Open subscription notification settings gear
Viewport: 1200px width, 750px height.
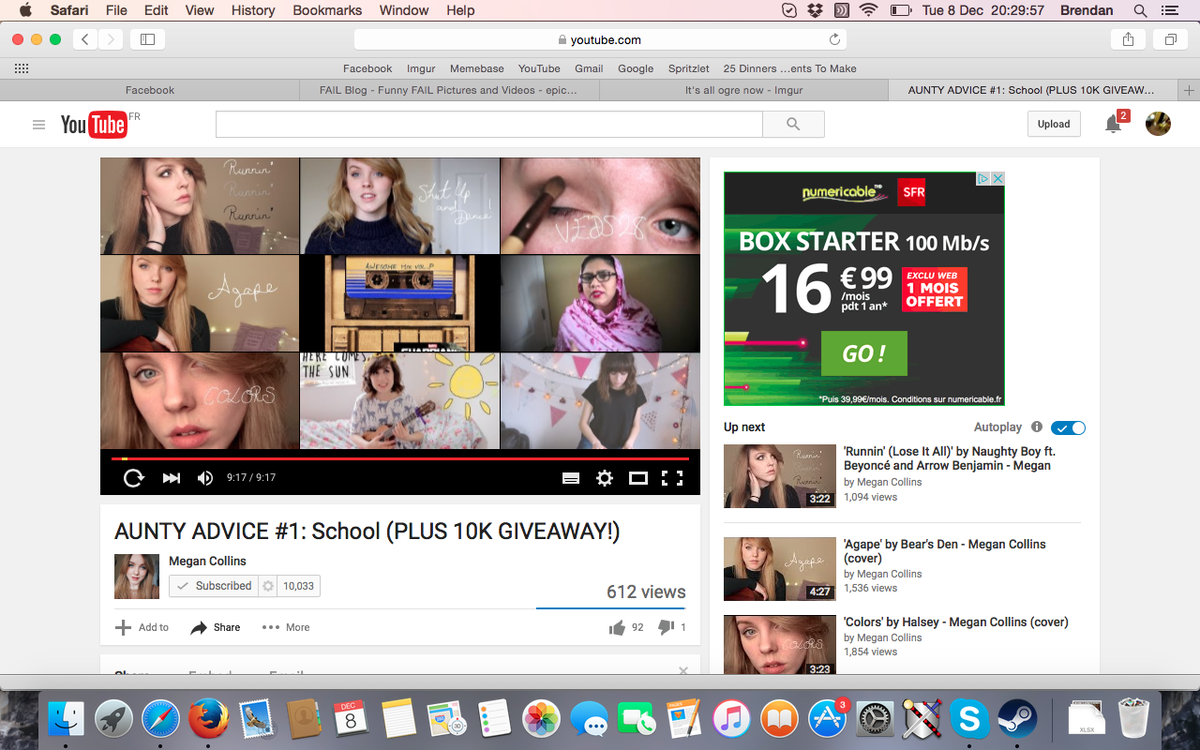(268, 586)
